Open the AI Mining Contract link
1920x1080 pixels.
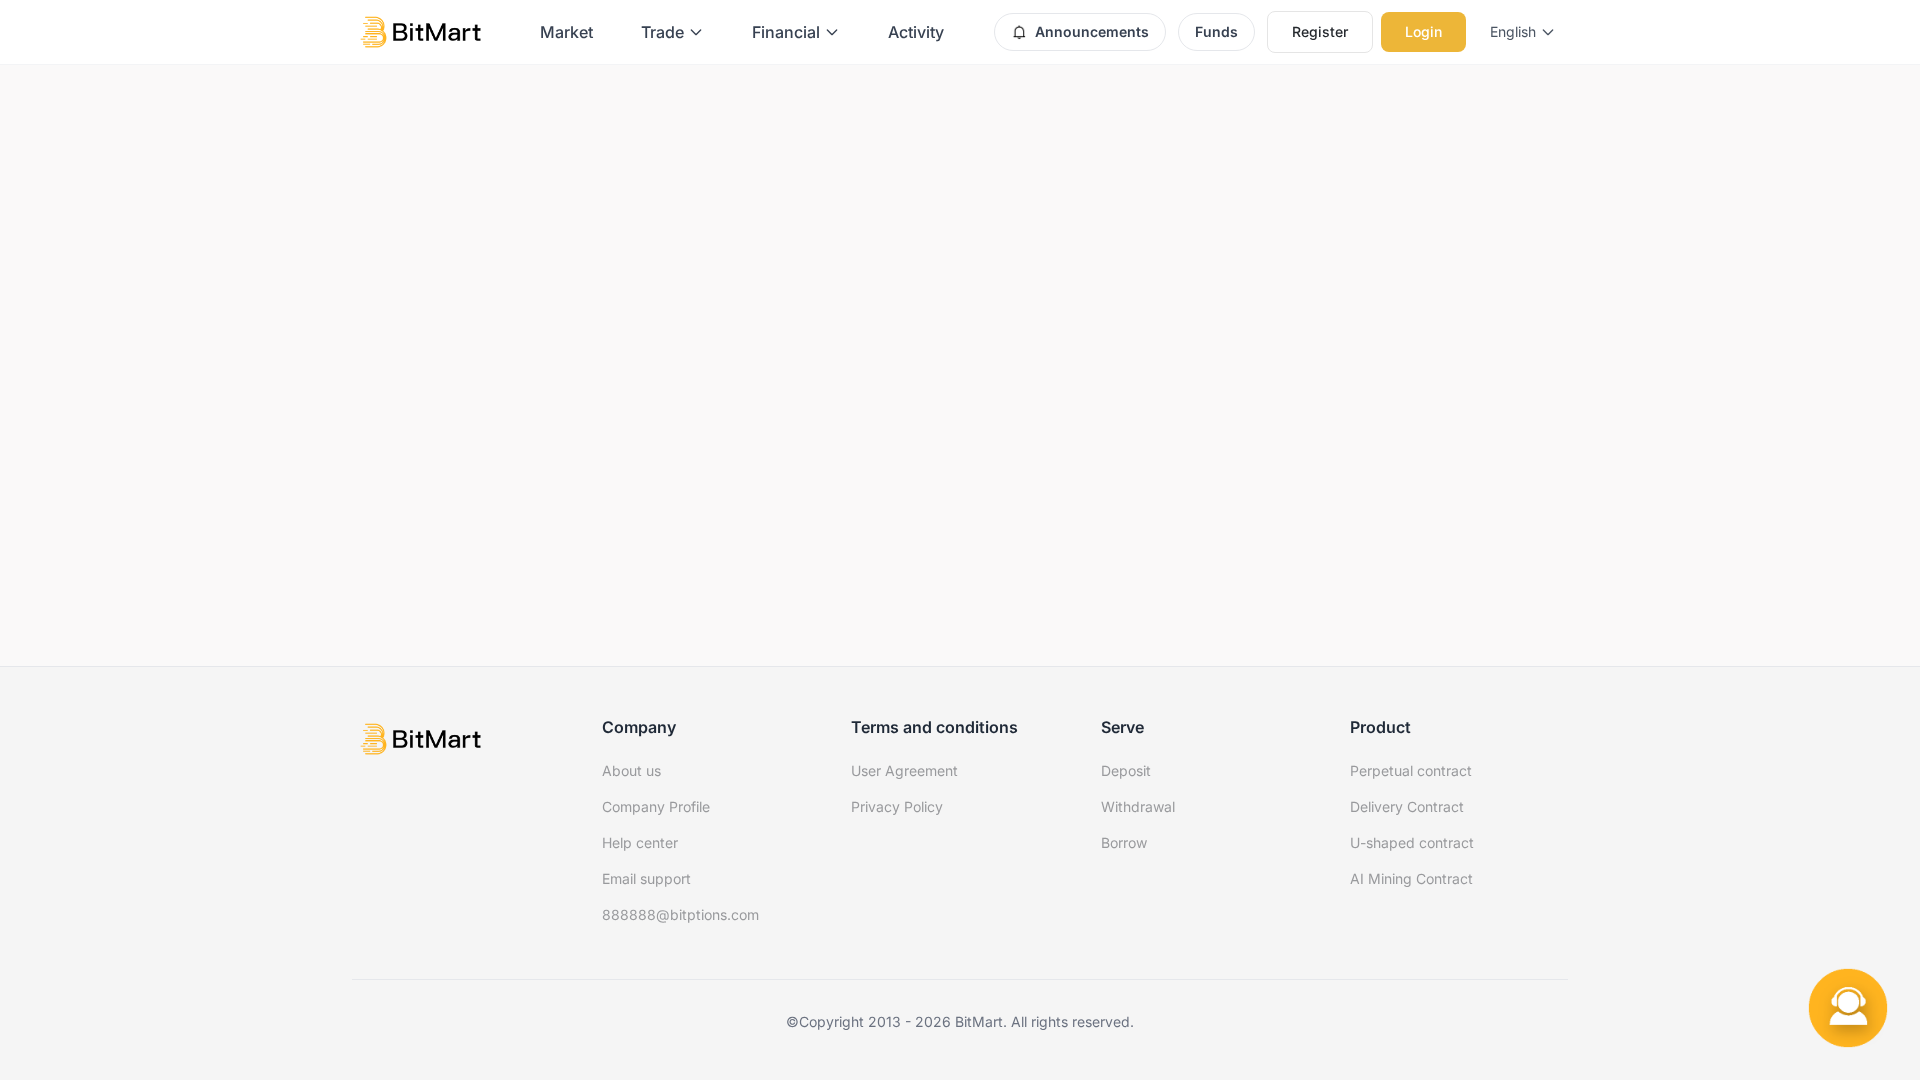point(1411,879)
